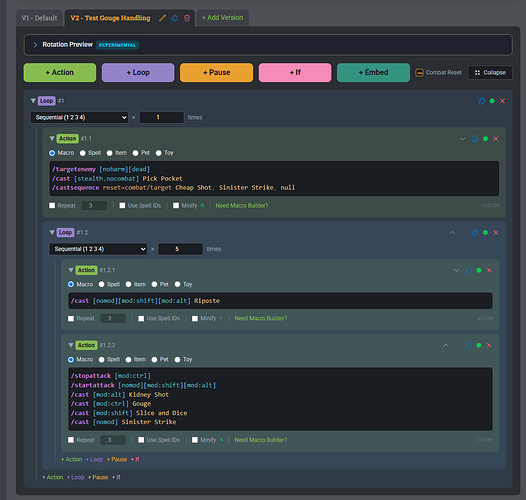This screenshot has width=526, height=500.
Task: Duplicate the V2 version using the blue icon
Action: [175, 18]
